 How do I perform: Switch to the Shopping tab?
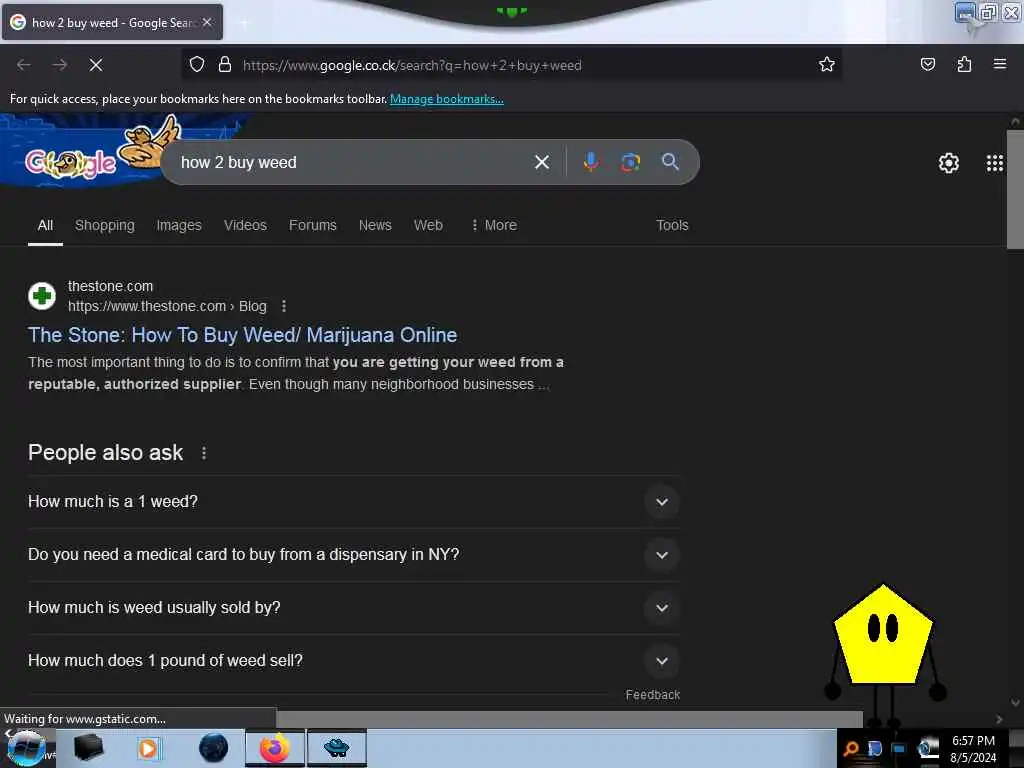[104, 225]
